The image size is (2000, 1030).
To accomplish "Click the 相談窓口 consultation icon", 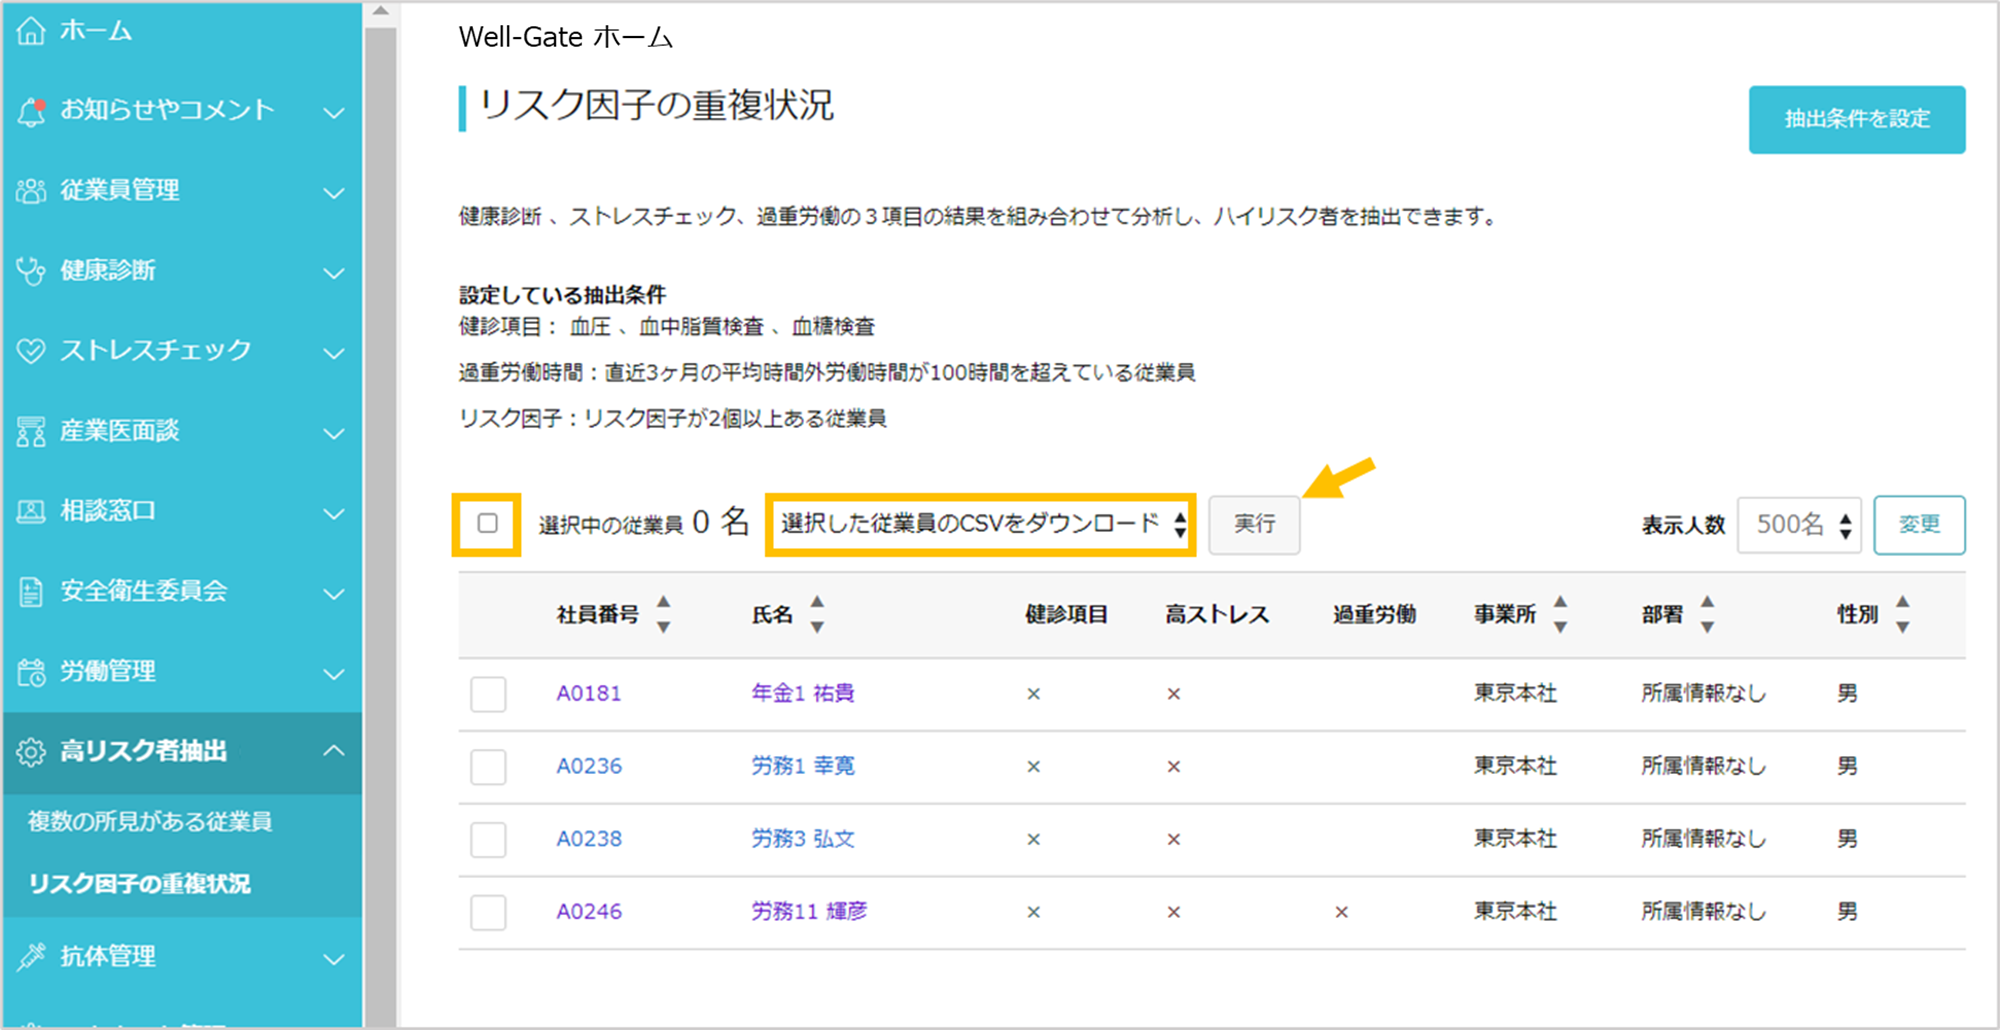I will [x=31, y=512].
